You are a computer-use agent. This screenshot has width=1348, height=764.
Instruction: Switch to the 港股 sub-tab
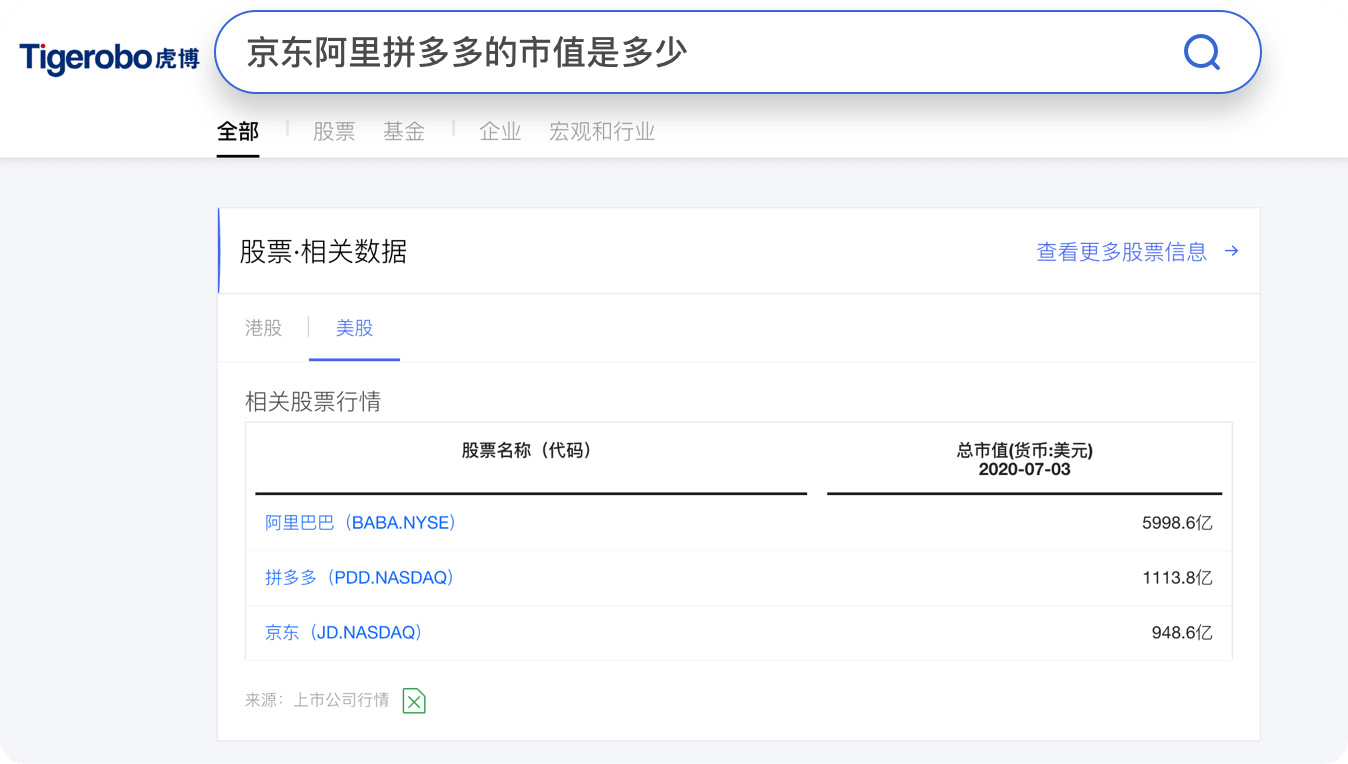pos(264,327)
